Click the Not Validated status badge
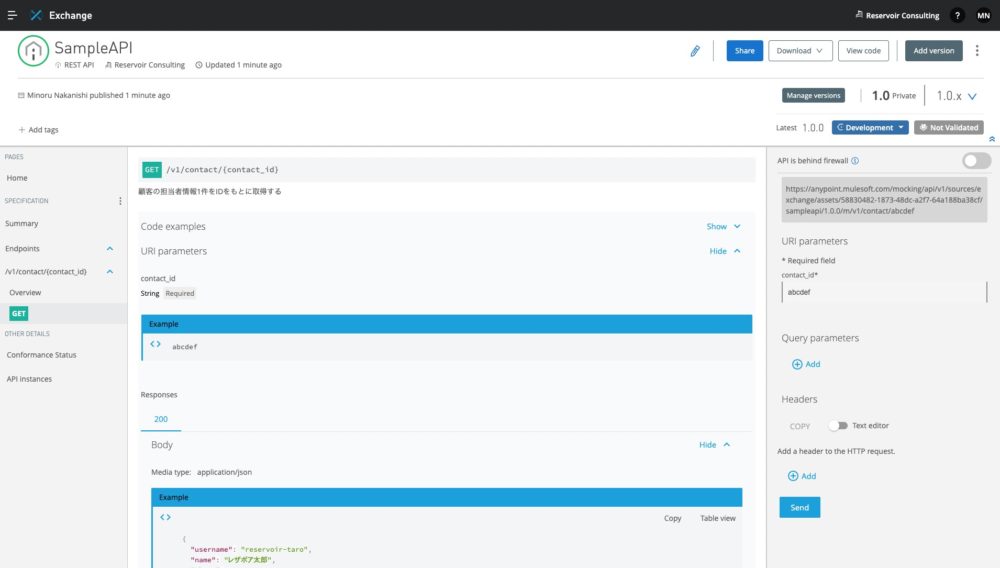Image resolution: width=1000 pixels, height=568 pixels. pos(949,127)
